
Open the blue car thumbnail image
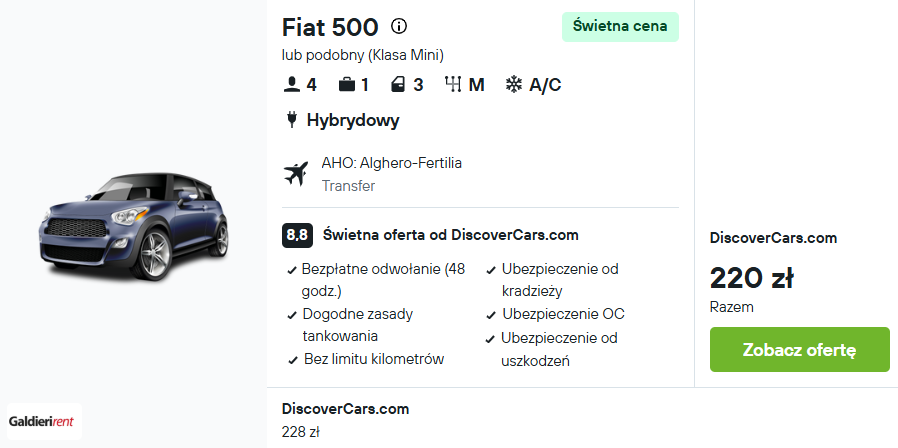(133, 226)
